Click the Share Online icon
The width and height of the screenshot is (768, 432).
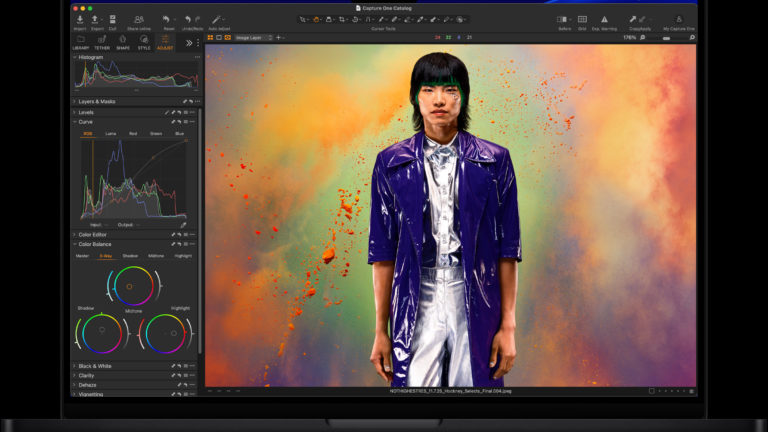pos(139,19)
